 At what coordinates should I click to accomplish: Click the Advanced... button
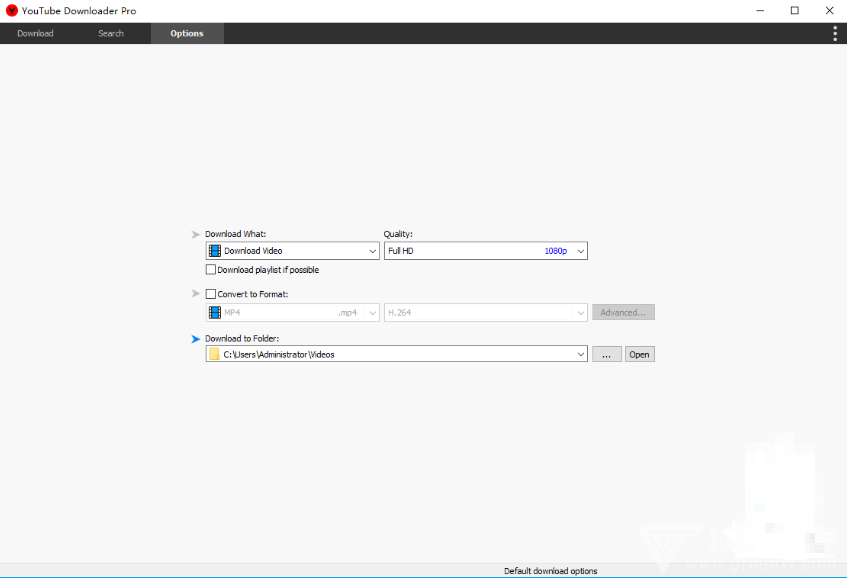click(x=623, y=313)
